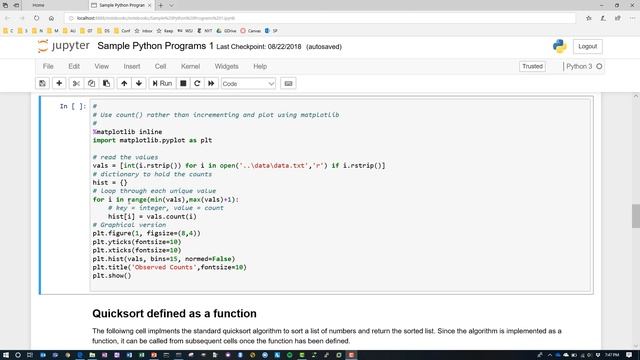Click the In [ ]: cell prompt

click(x=73, y=106)
